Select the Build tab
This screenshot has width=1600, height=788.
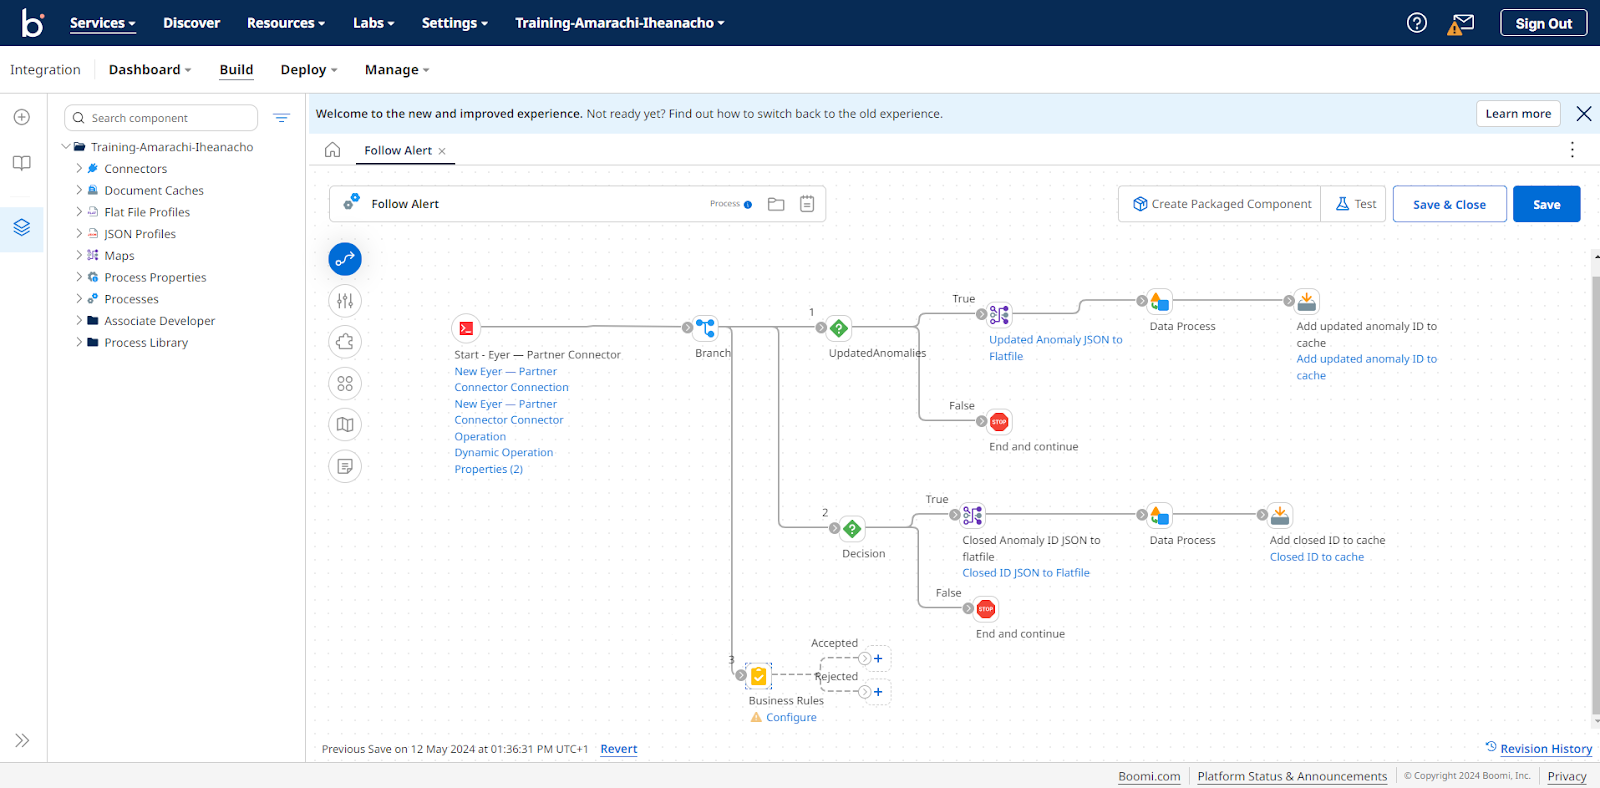click(x=236, y=70)
